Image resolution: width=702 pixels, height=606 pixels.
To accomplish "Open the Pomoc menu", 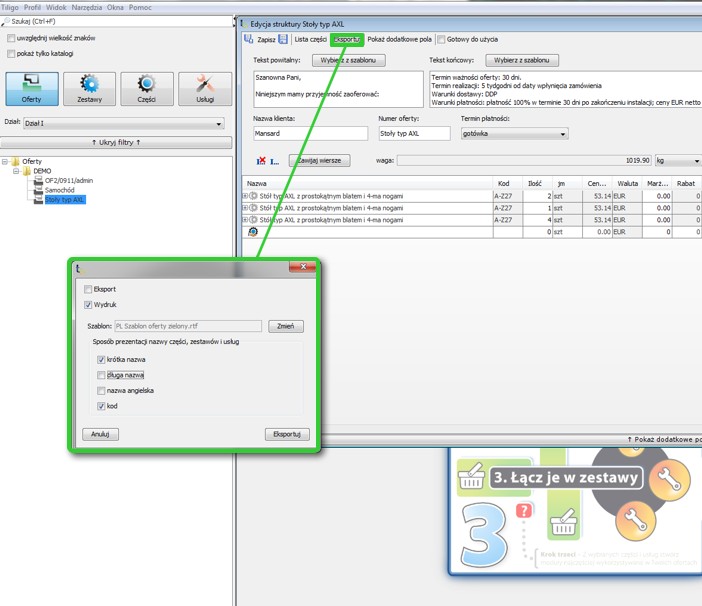I will pos(140,8).
